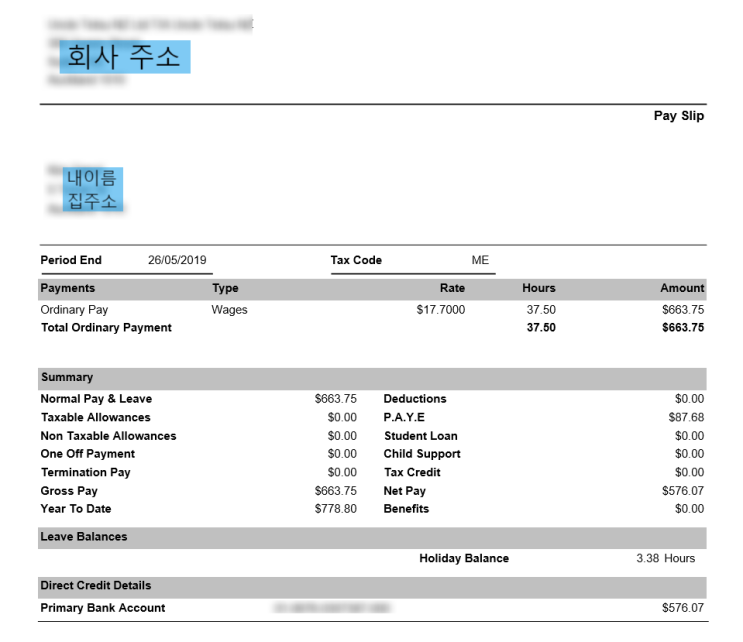Click the Termination Pay $0.00 value

pyautogui.click(x=342, y=472)
